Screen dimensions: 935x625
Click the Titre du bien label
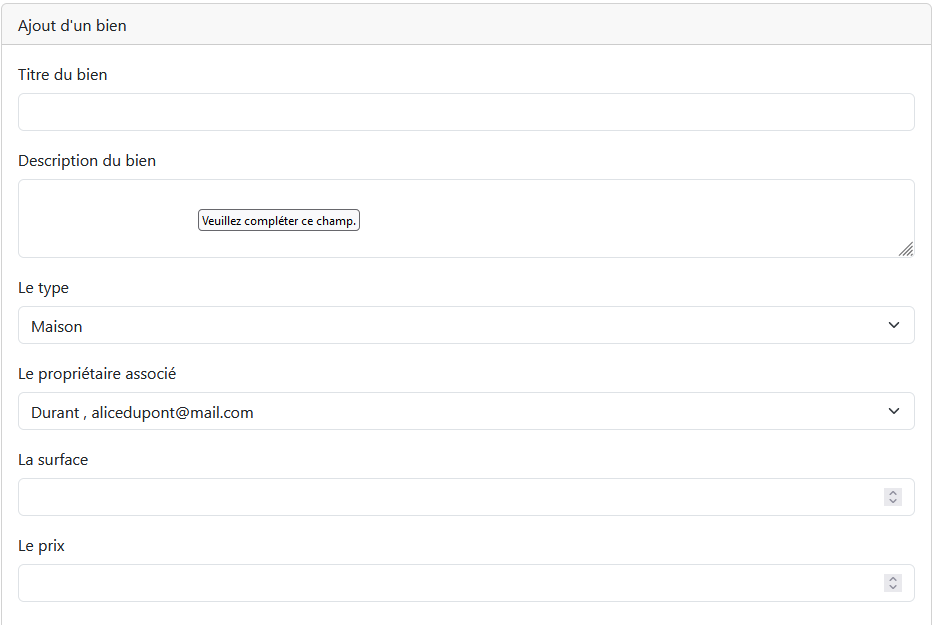tap(63, 75)
